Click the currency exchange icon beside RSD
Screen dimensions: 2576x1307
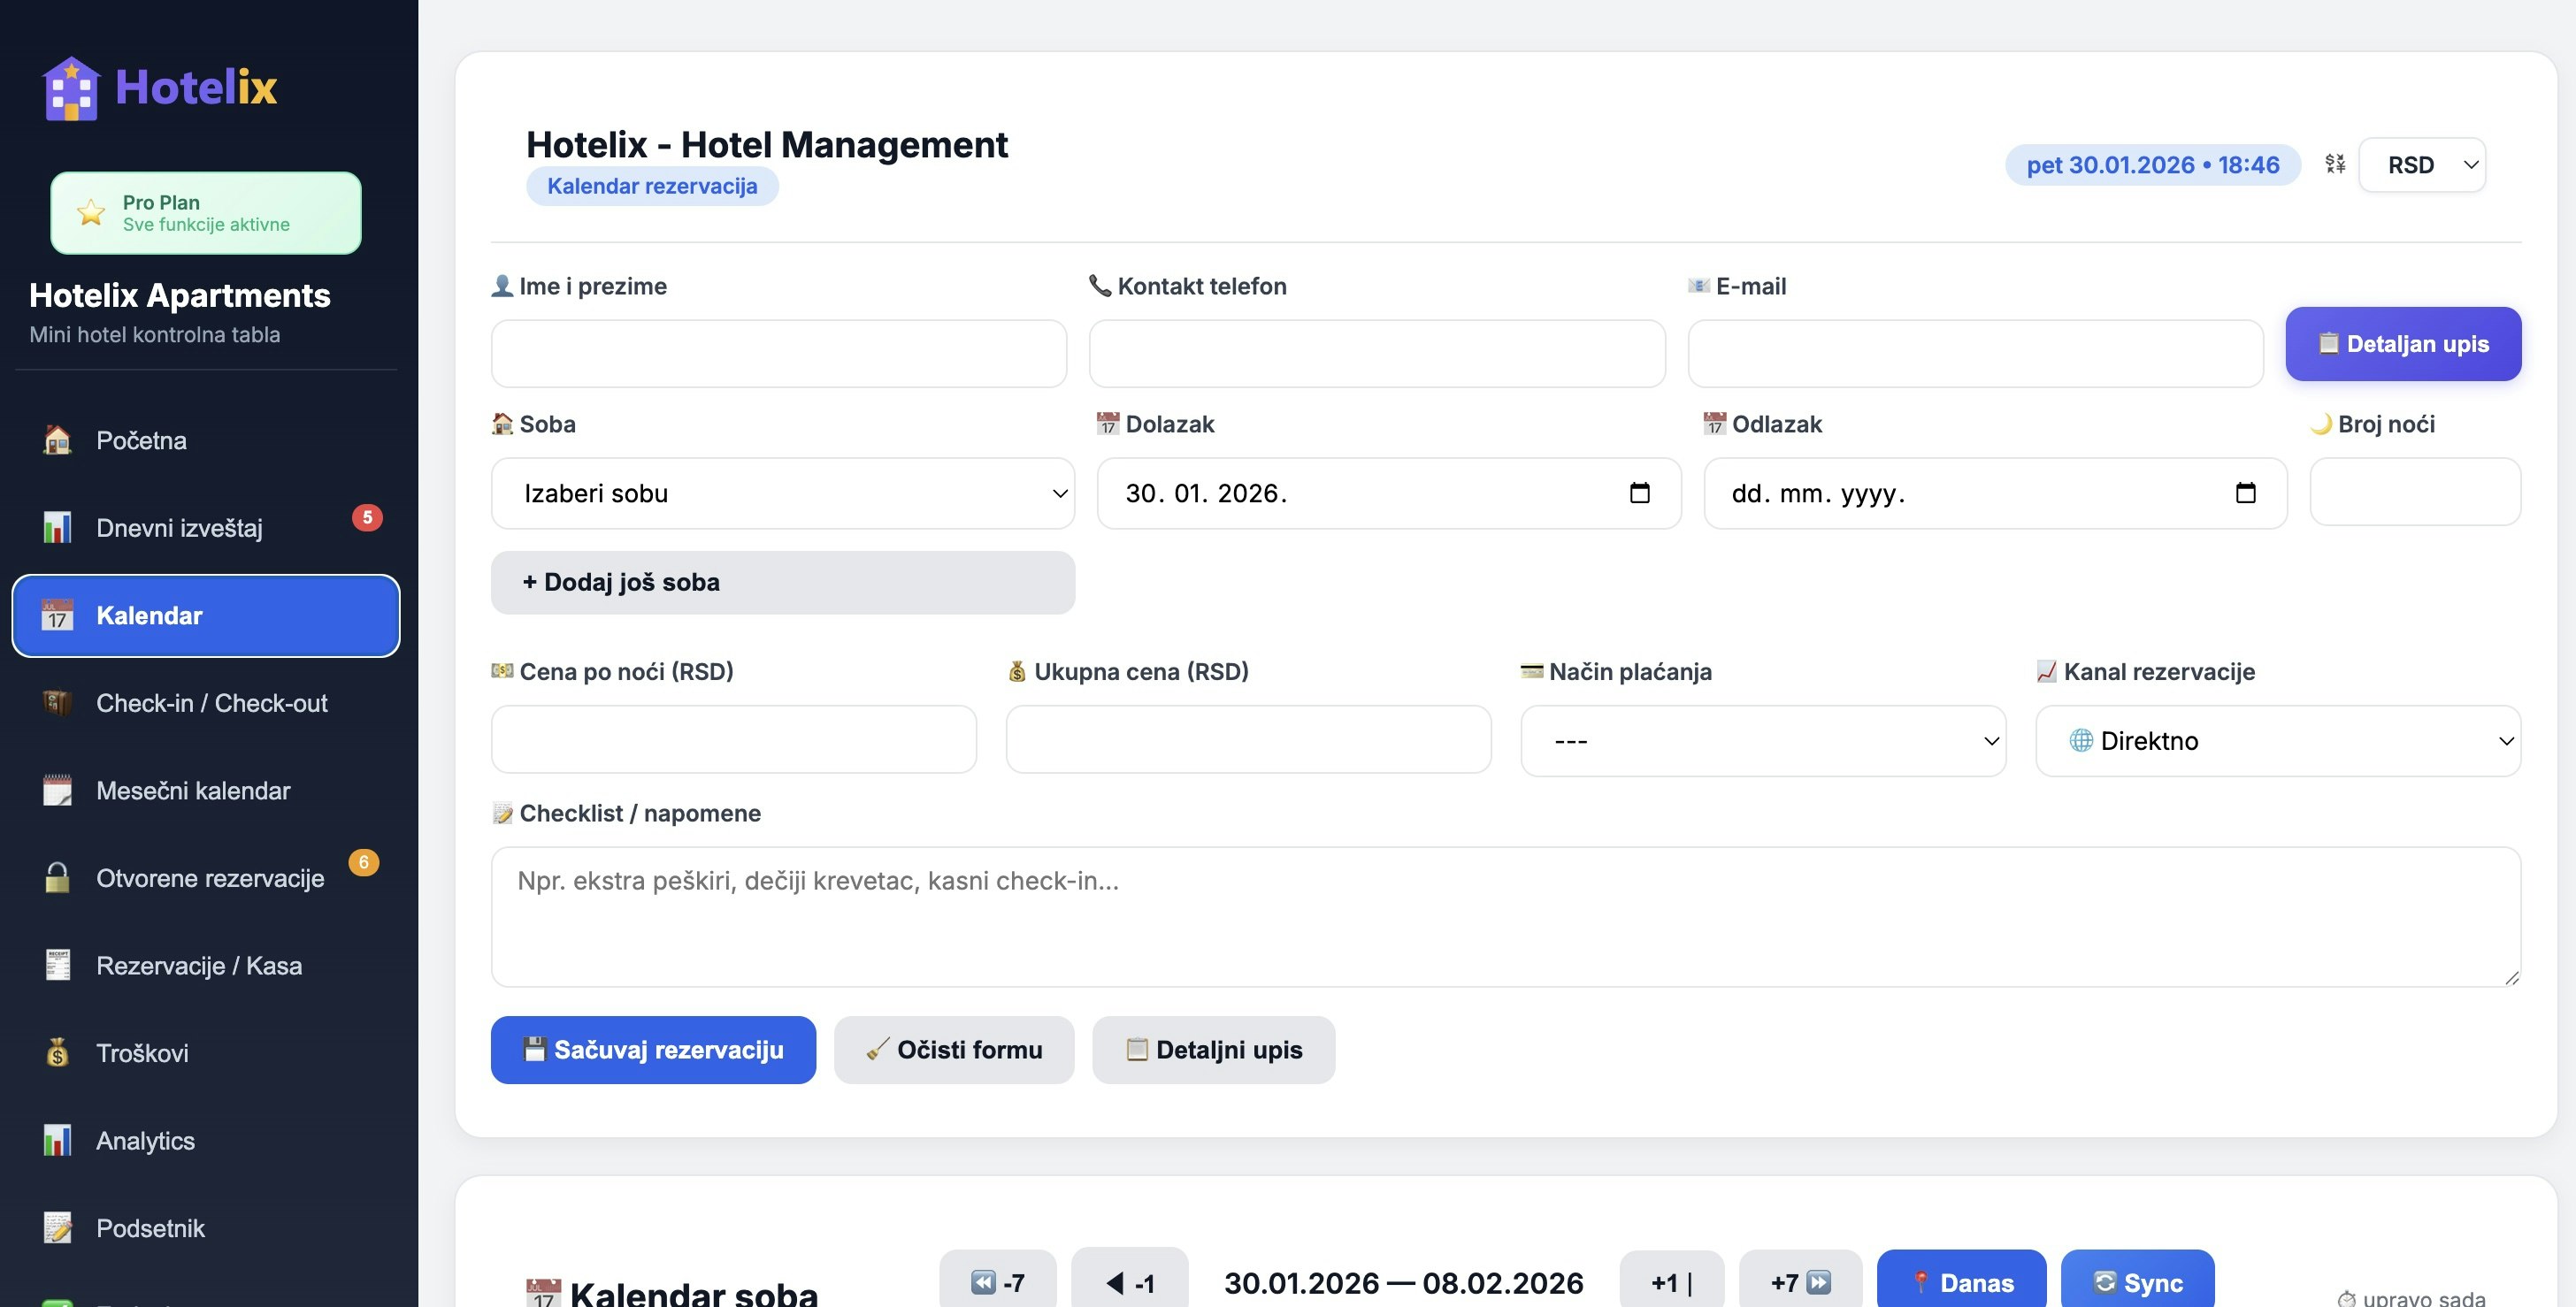2335,164
